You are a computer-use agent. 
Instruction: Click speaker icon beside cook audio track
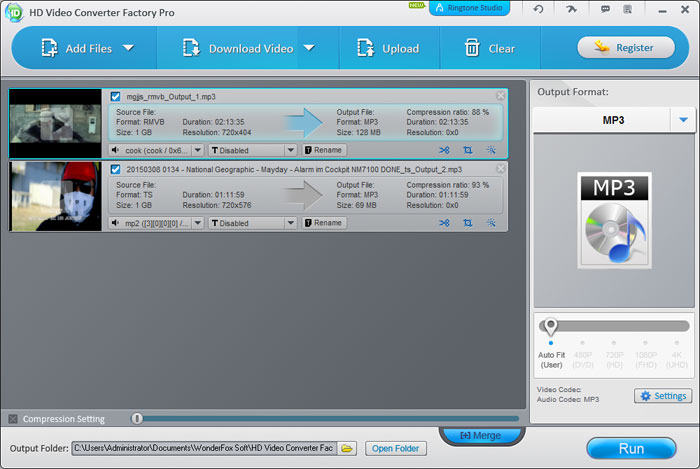[115, 150]
